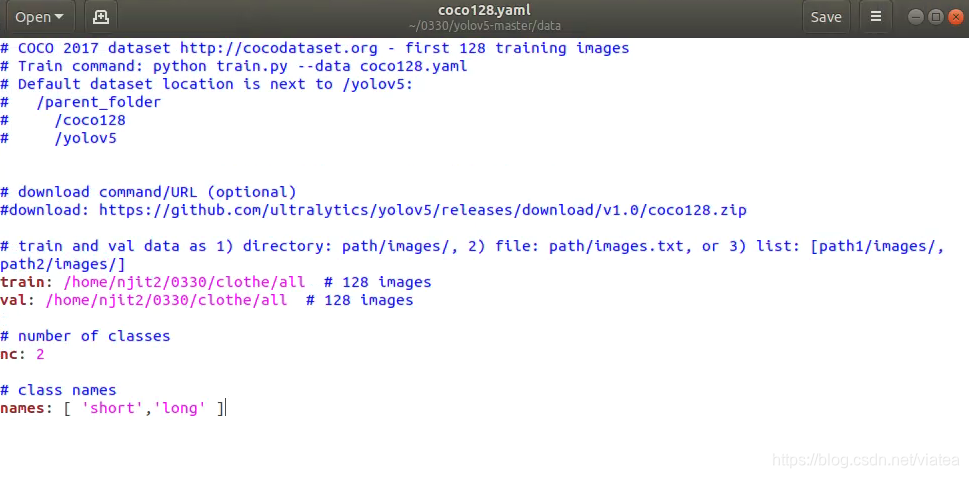The image size is (969, 478).
Task: Click the 'path2/images/]' wrapped line
Action: click(x=62, y=265)
